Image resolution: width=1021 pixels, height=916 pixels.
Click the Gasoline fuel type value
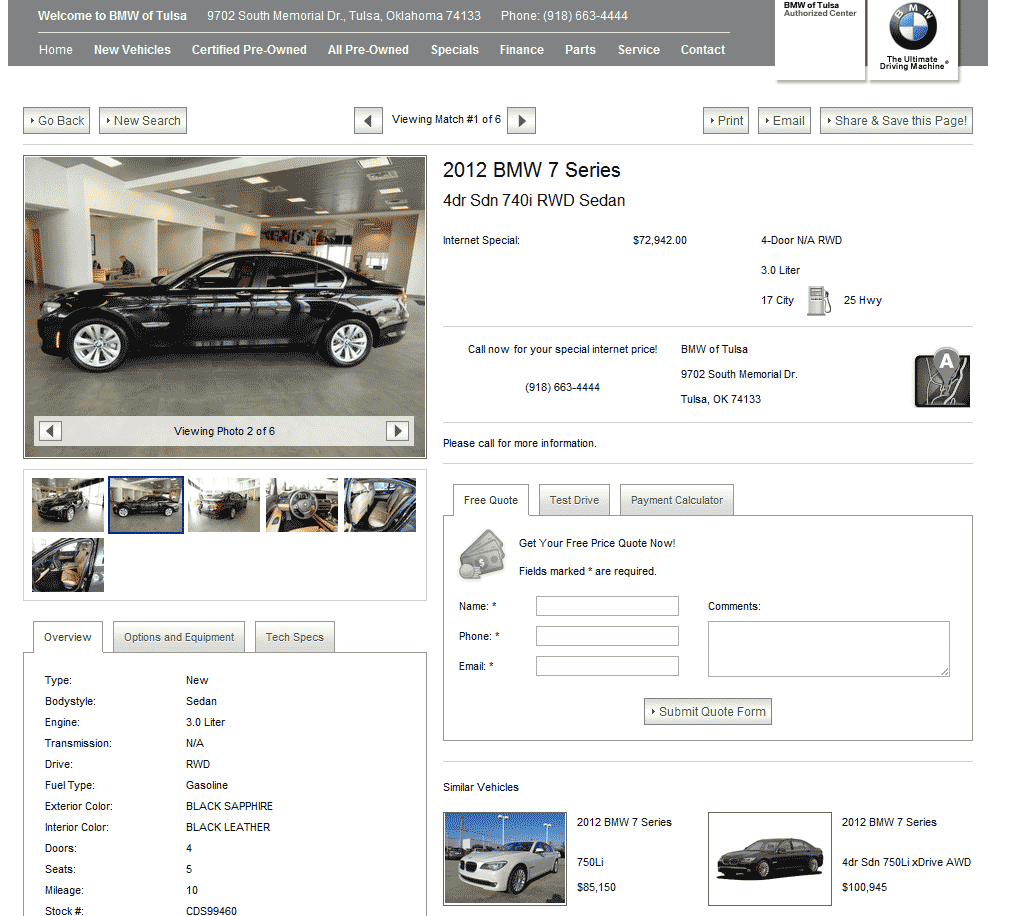tap(206, 785)
